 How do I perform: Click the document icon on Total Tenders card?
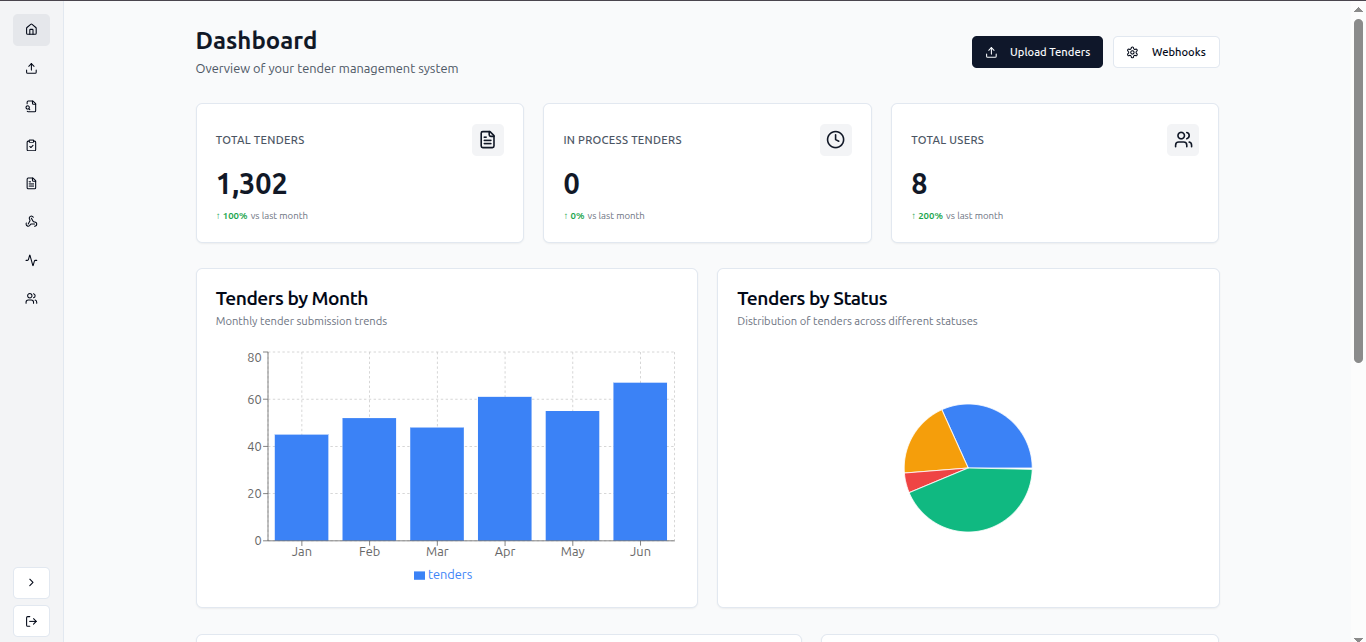[487, 140]
